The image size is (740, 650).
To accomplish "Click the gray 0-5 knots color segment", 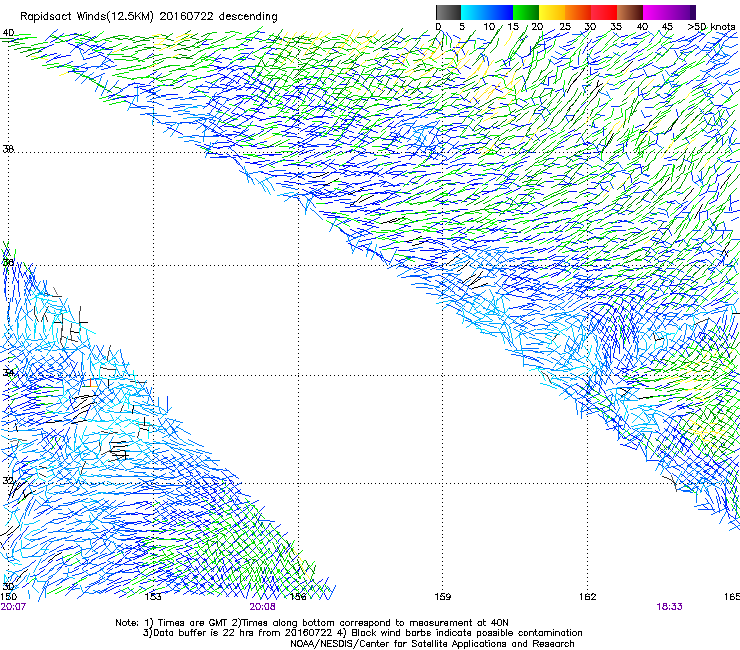I will coord(448,12).
